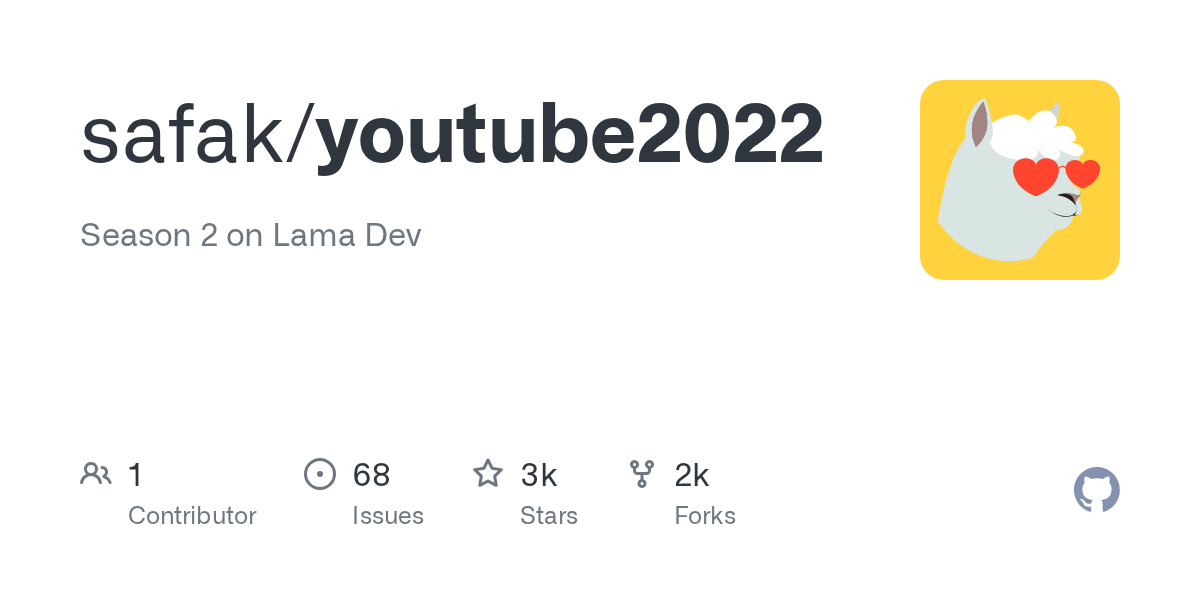Open the youtube2022 repository title
Image resolution: width=1200 pixels, height=600 pixels.
(570, 135)
